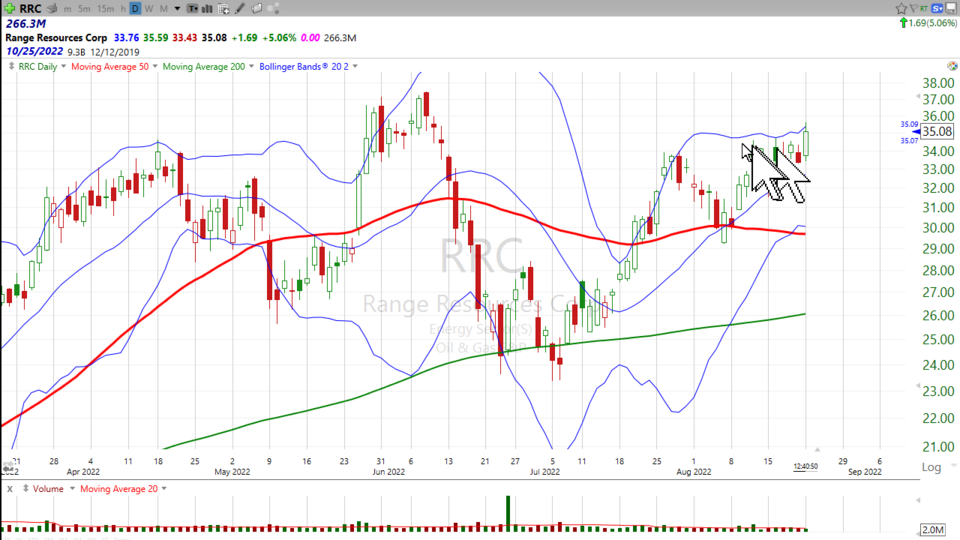Image resolution: width=960 pixels, height=540 pixels.
Task: Open the print chart icon
Action: click(53, 9)
